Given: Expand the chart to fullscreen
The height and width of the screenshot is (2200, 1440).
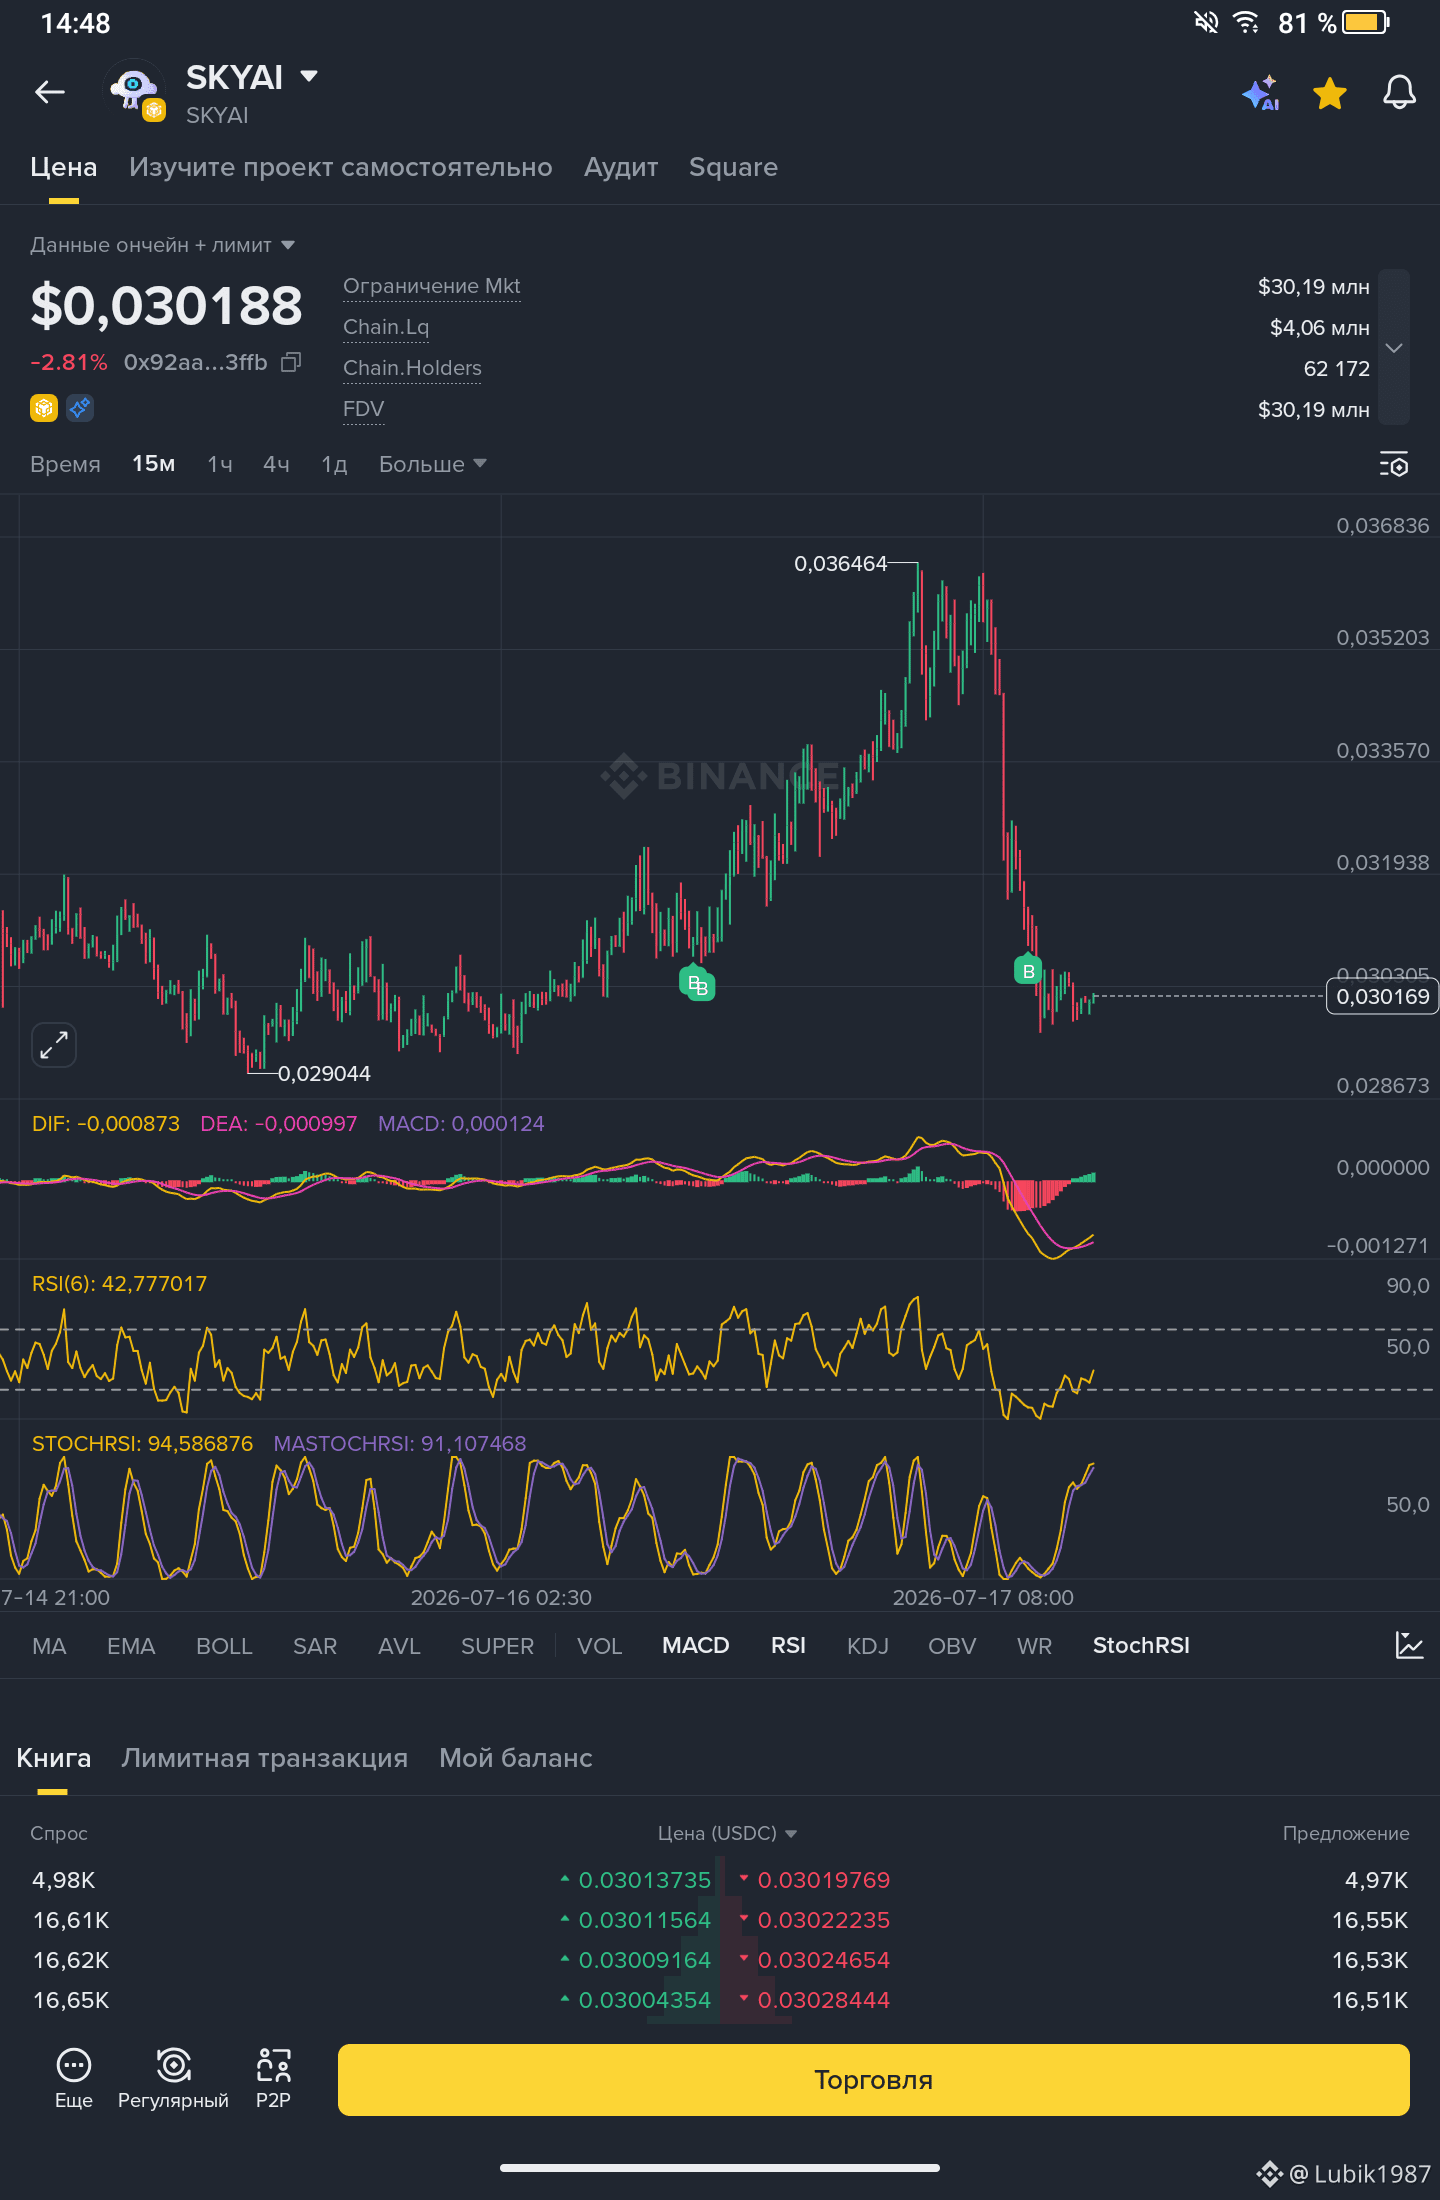Looking at the screenshot, I should pyautogui.click(x=54, y=1045).
